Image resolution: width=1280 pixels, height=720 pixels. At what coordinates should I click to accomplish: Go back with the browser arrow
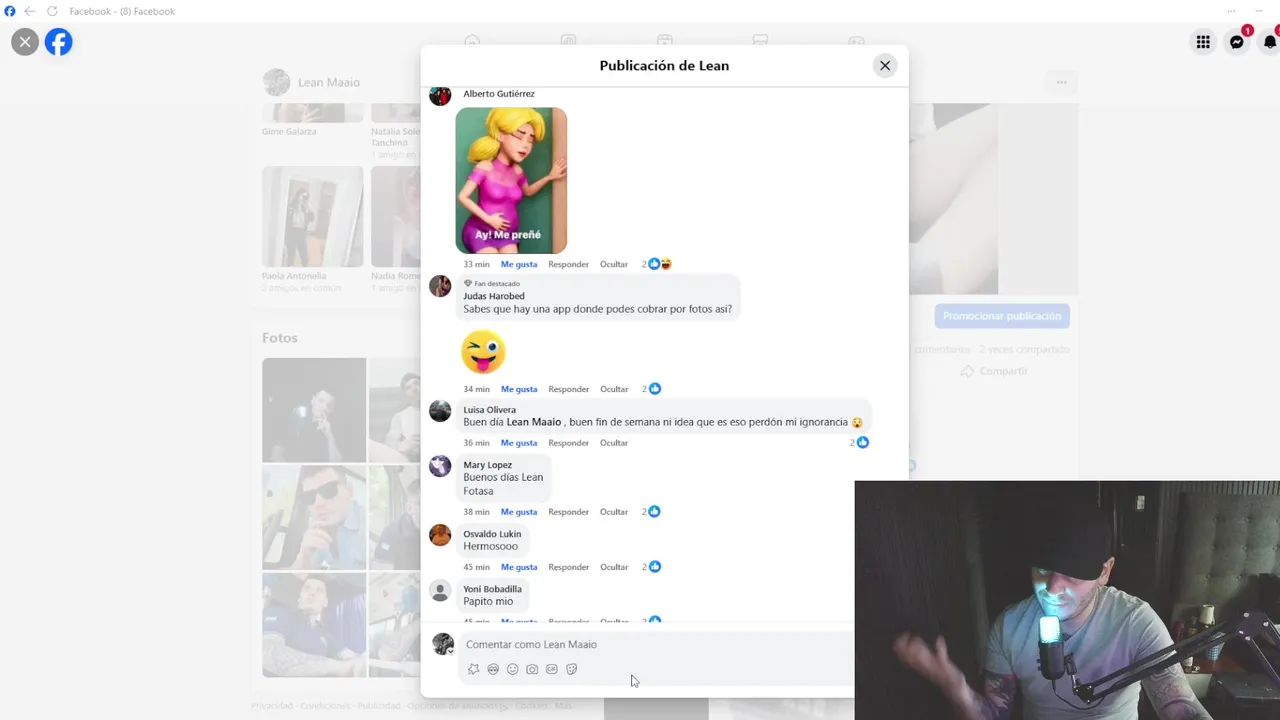click(30, 11)
